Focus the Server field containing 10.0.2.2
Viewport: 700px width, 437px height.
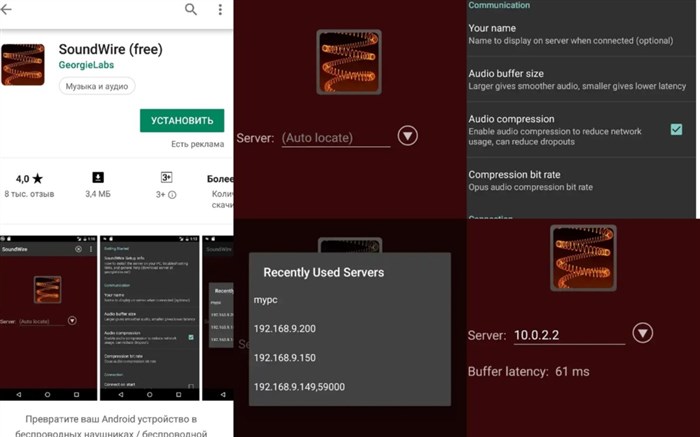[x=569, y=335]
